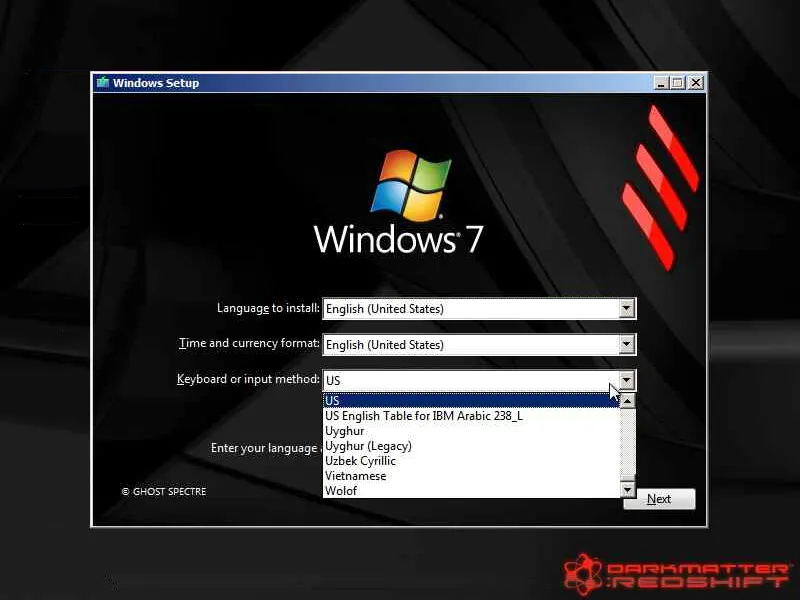Choose the Uyghur keyboard layout
Screen dimensions: 800x600
(x=471, y=431)
